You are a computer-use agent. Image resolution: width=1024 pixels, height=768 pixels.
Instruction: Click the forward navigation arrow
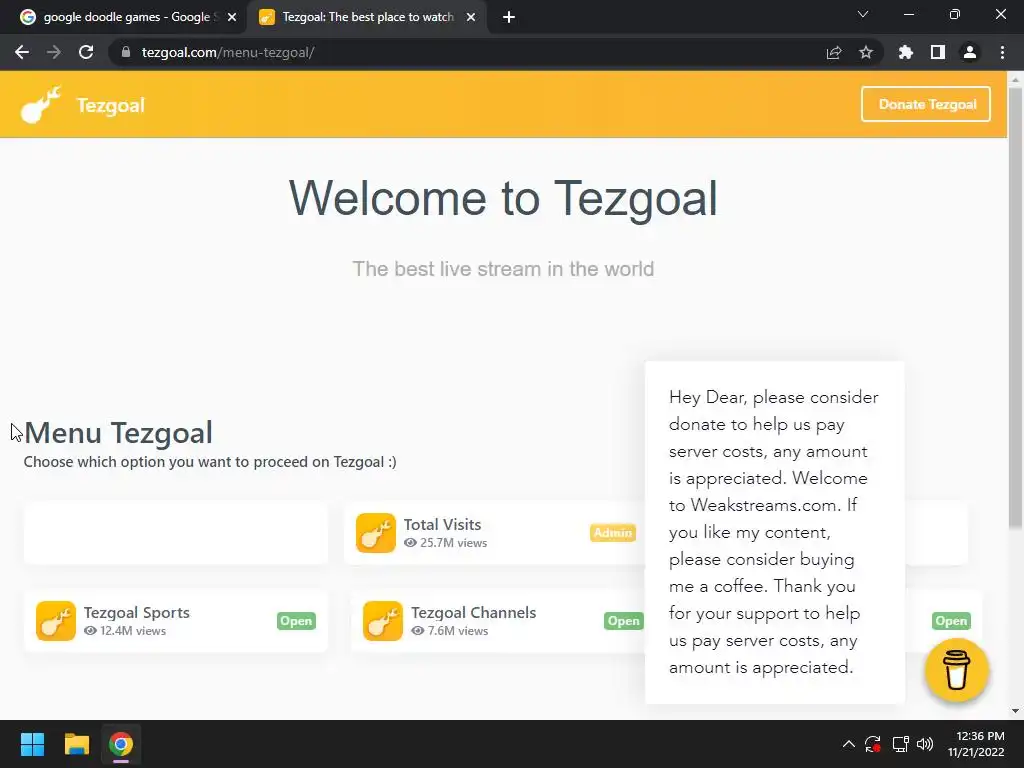point(54,52)
